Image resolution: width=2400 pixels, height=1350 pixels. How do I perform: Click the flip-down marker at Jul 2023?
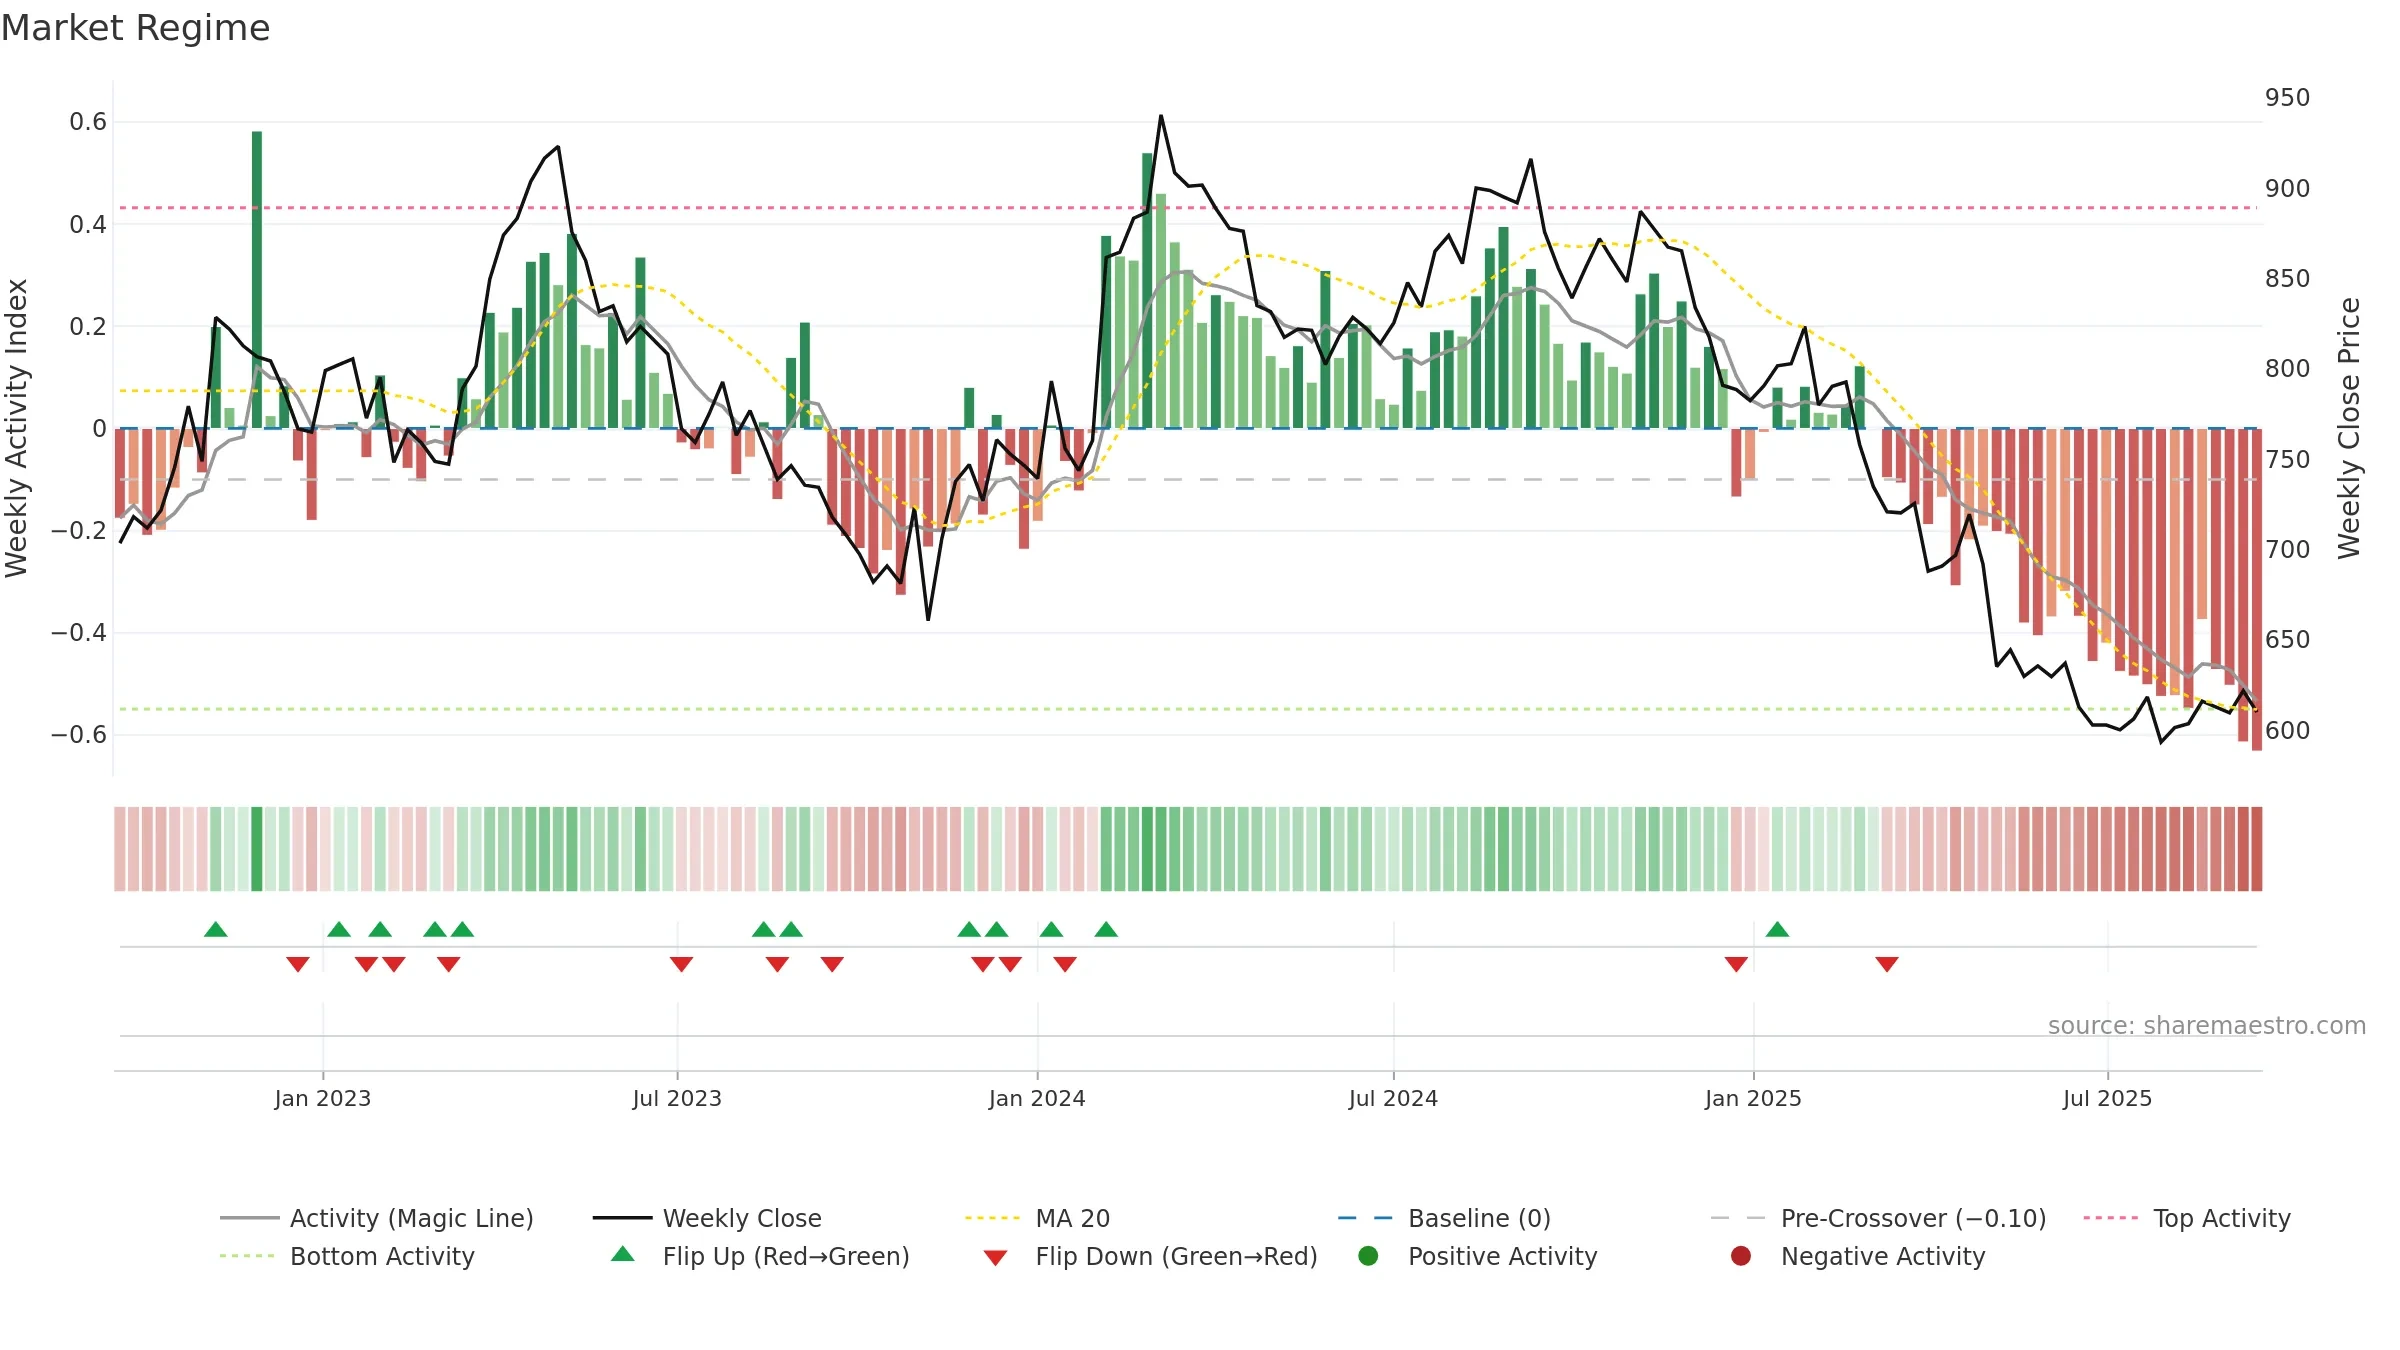pos(681,964)
